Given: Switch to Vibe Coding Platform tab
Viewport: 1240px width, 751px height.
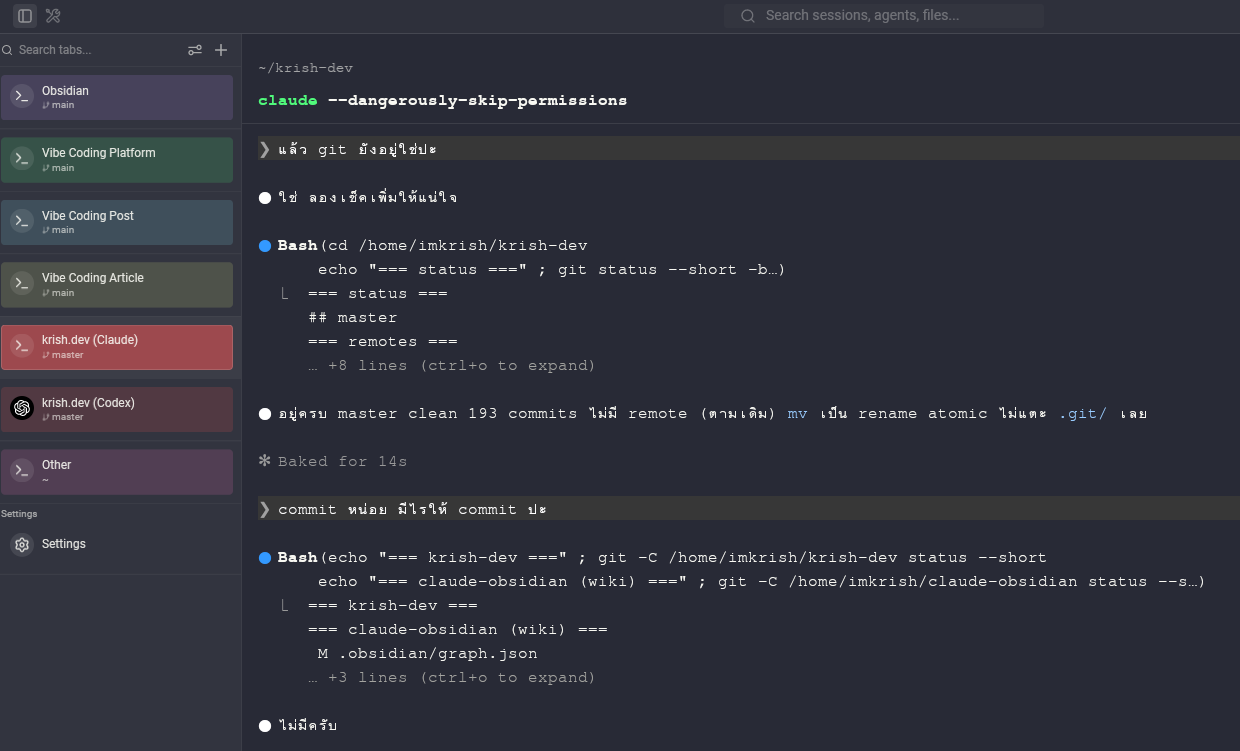Looking at the screenshot, I should pyautogui.click(x=117, y=160).
